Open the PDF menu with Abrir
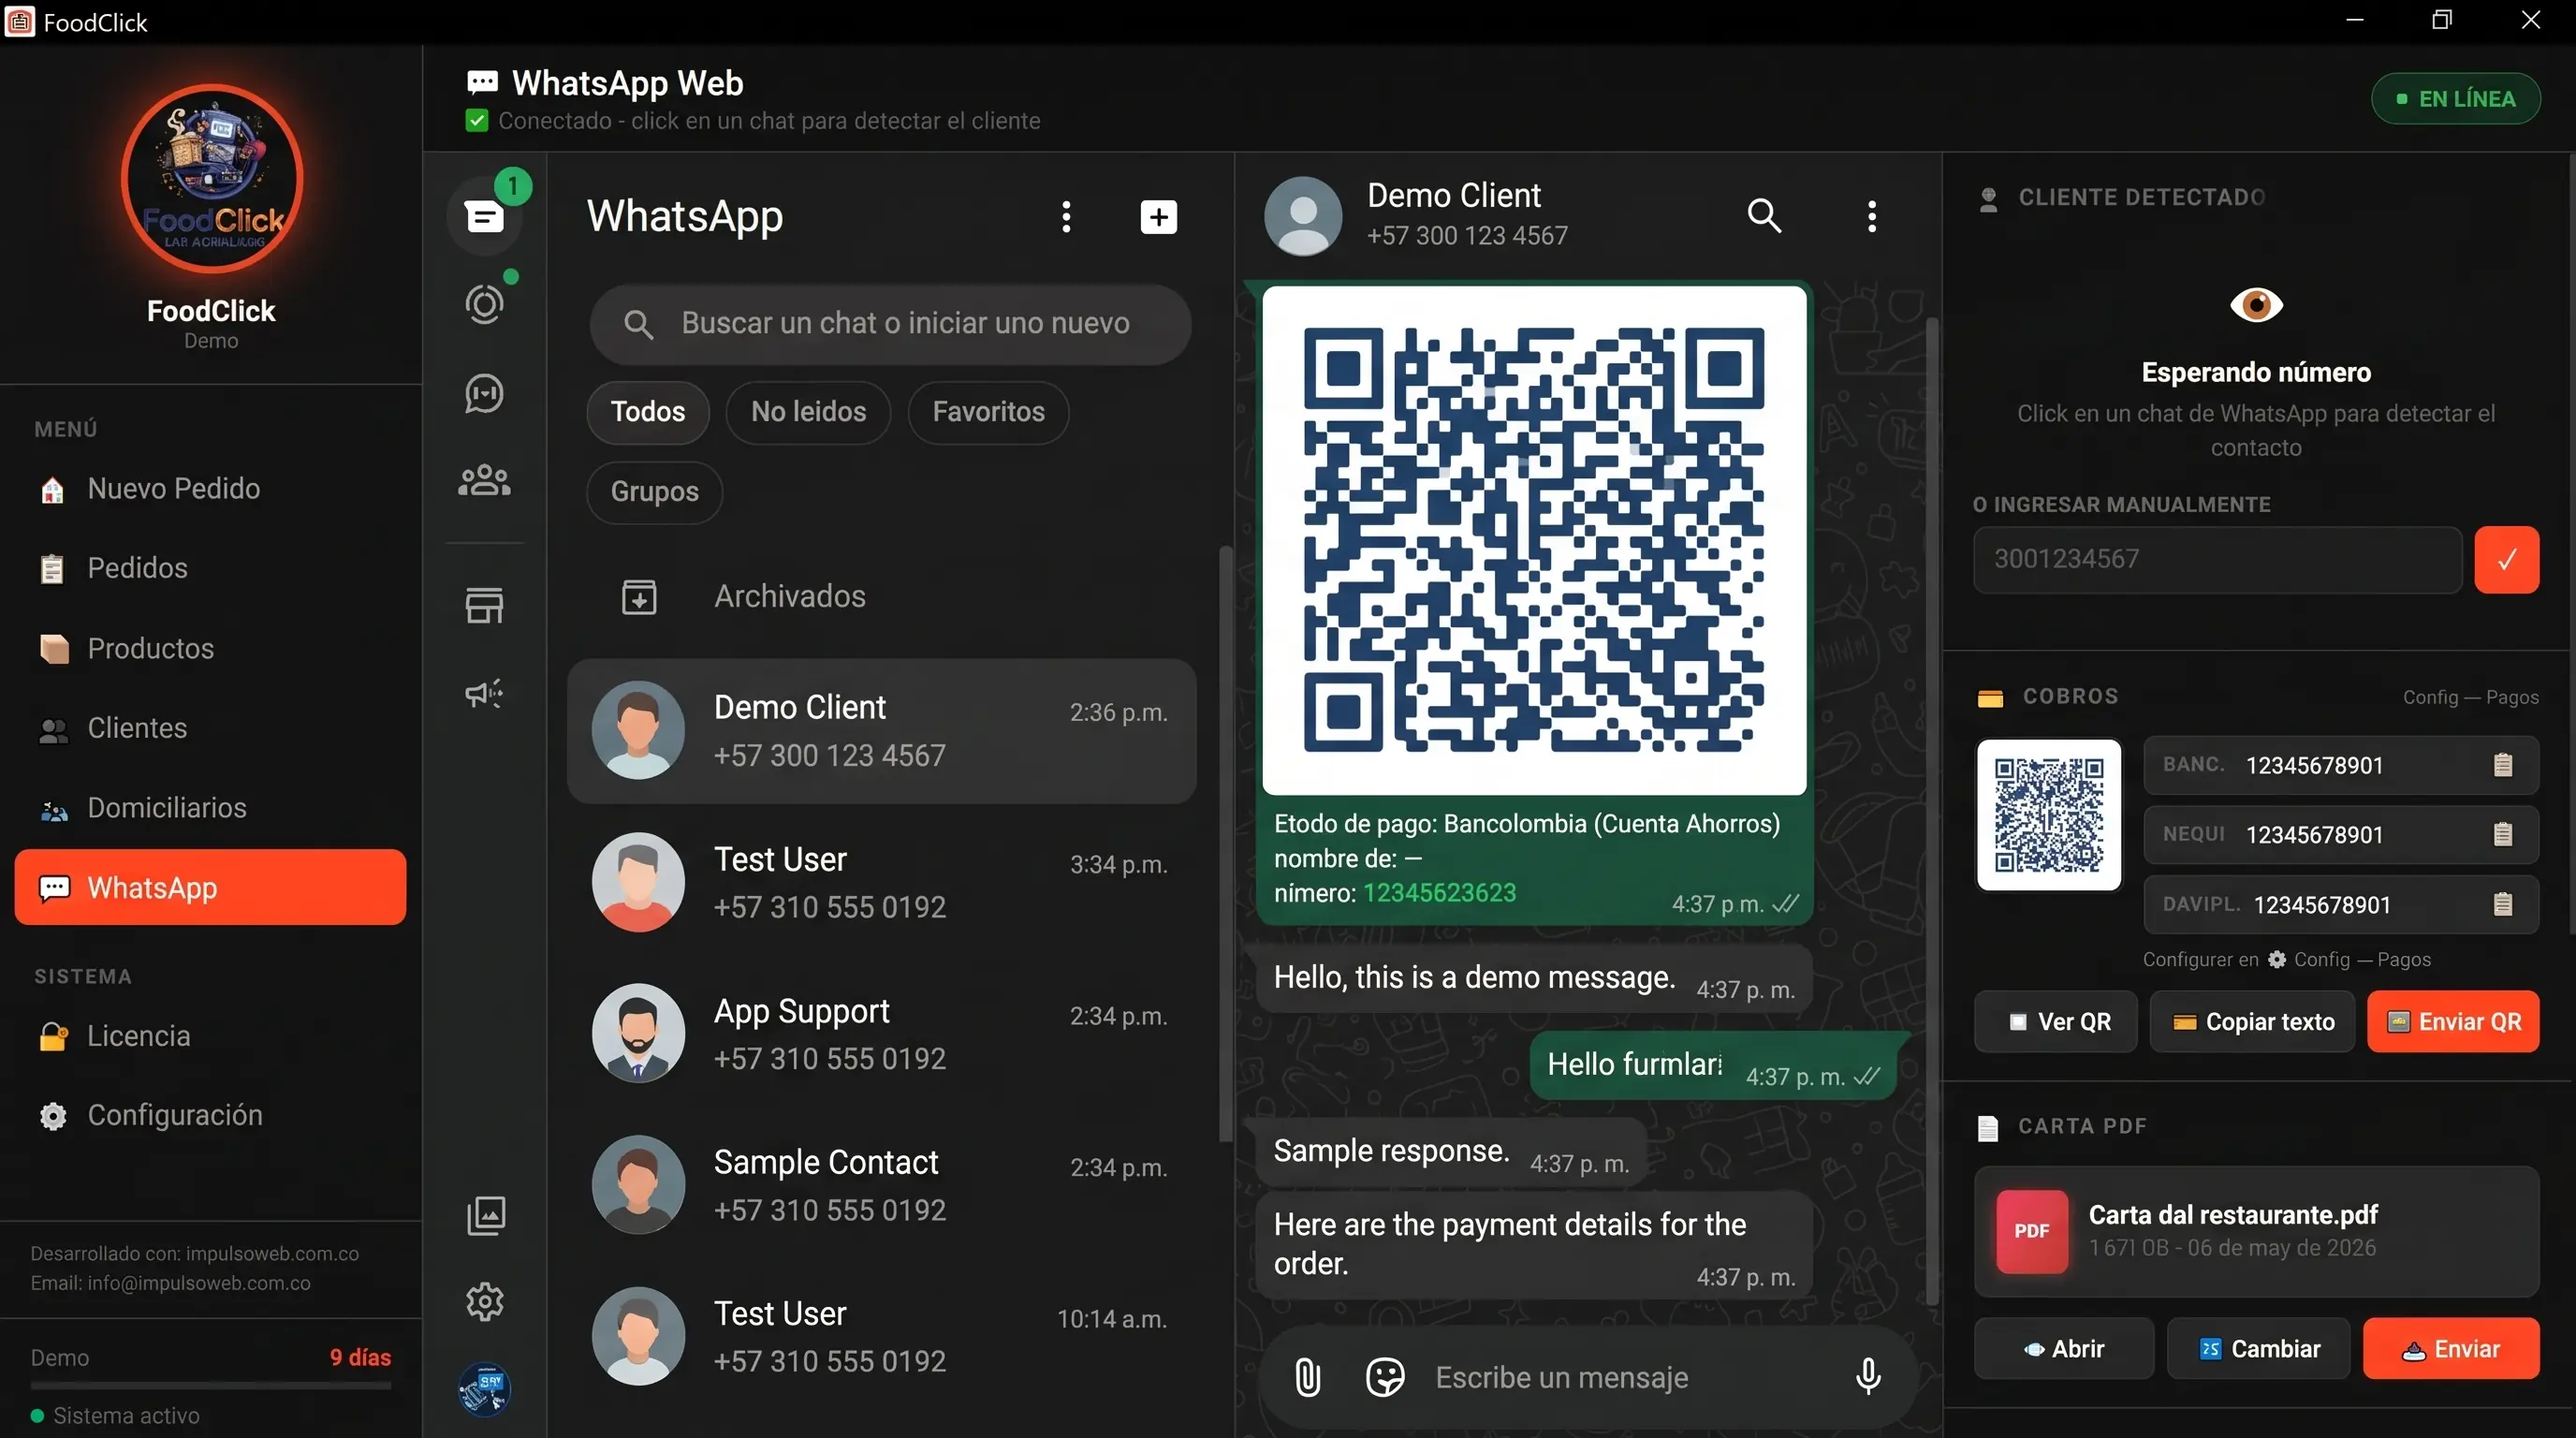 (2064, 1349)
